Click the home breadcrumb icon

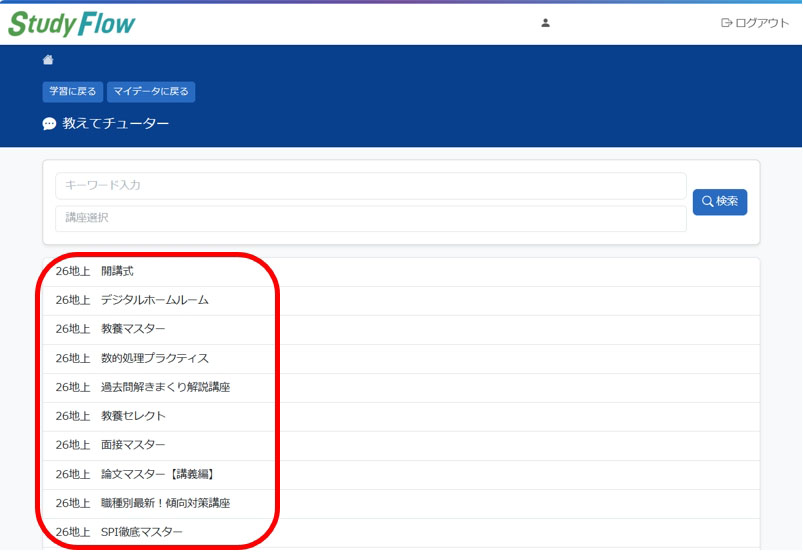click(48, 60)
